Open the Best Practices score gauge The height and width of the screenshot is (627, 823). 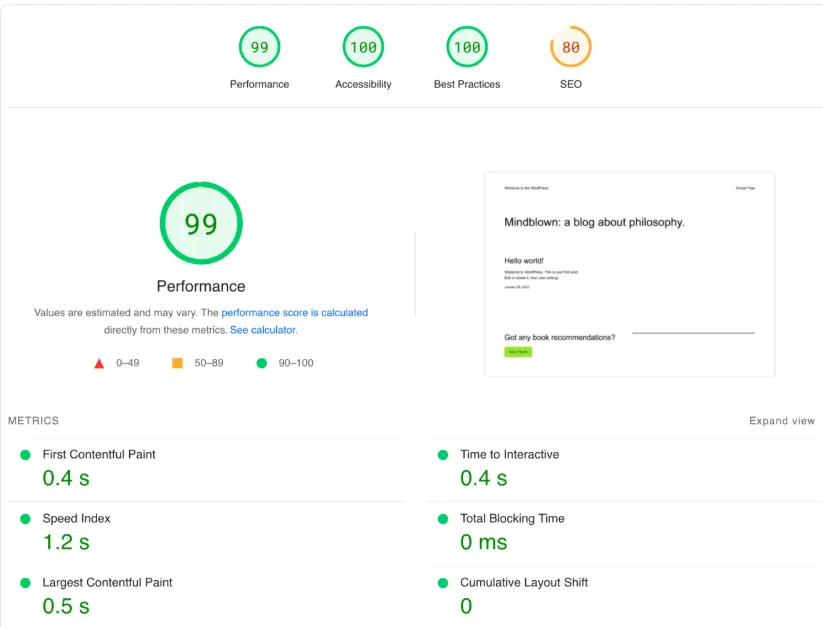[x=467, y=47]
